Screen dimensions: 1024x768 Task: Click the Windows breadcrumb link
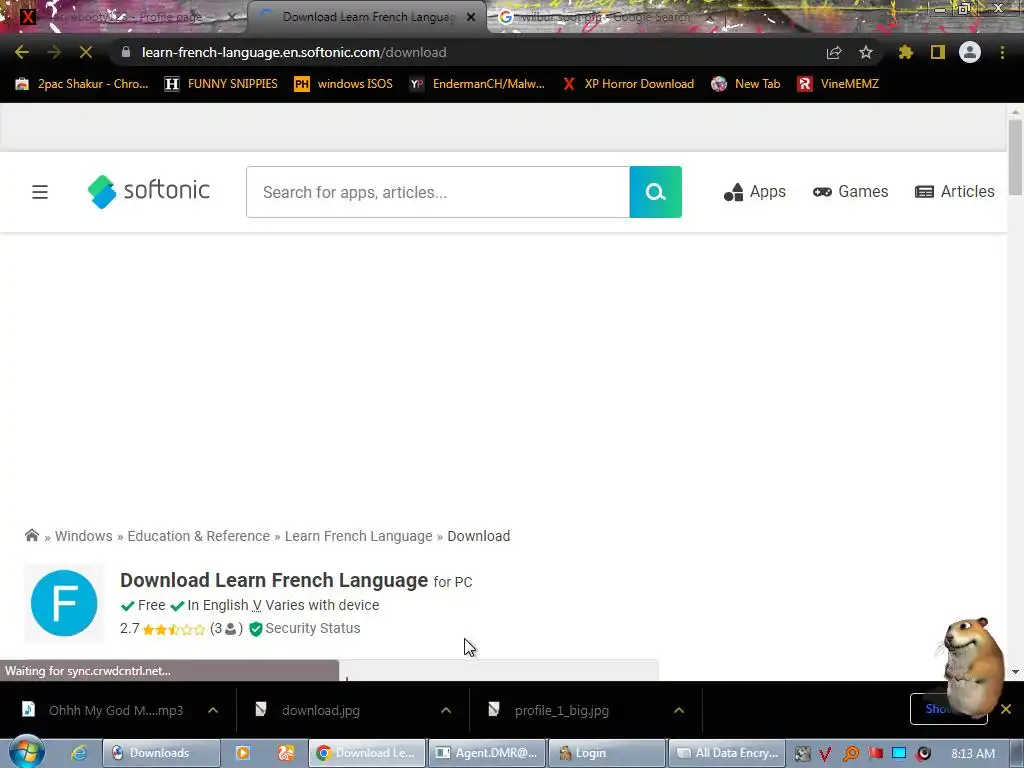click(84, 536)
